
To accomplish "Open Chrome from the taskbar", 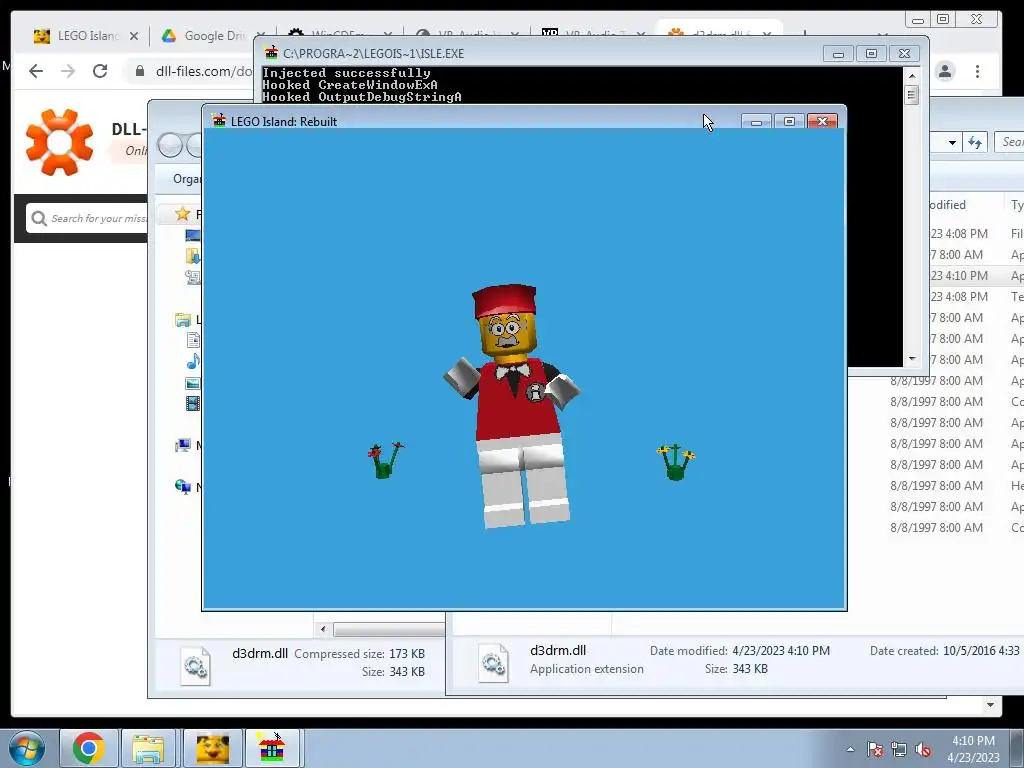I will 89,748.
